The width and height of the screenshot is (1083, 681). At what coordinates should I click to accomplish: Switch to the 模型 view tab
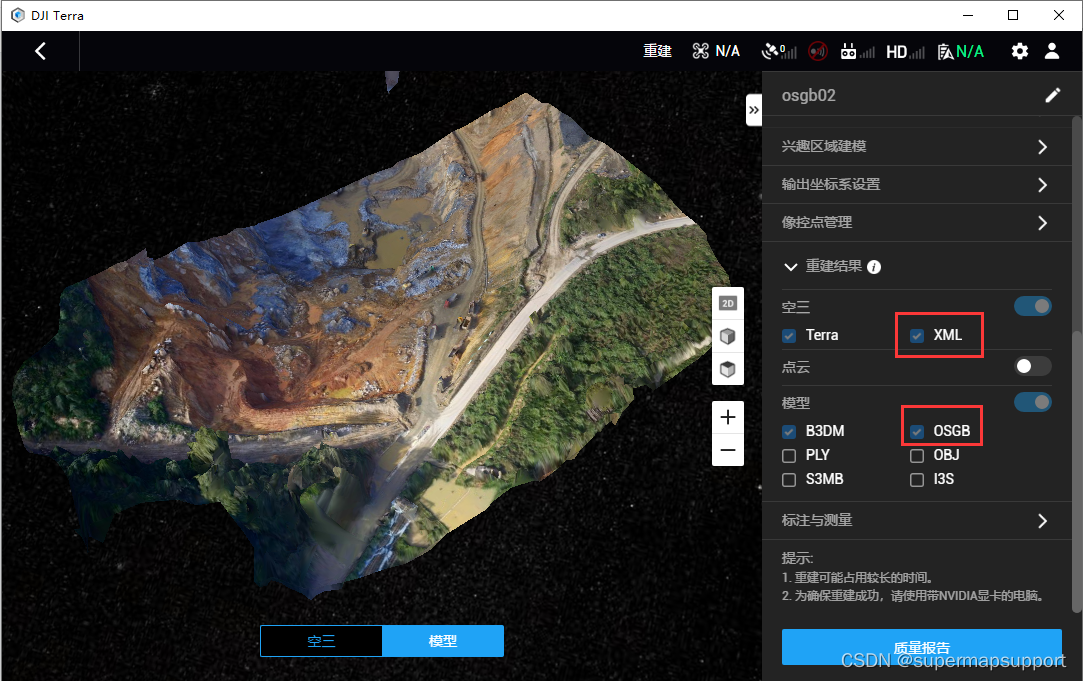coord(443,641)
